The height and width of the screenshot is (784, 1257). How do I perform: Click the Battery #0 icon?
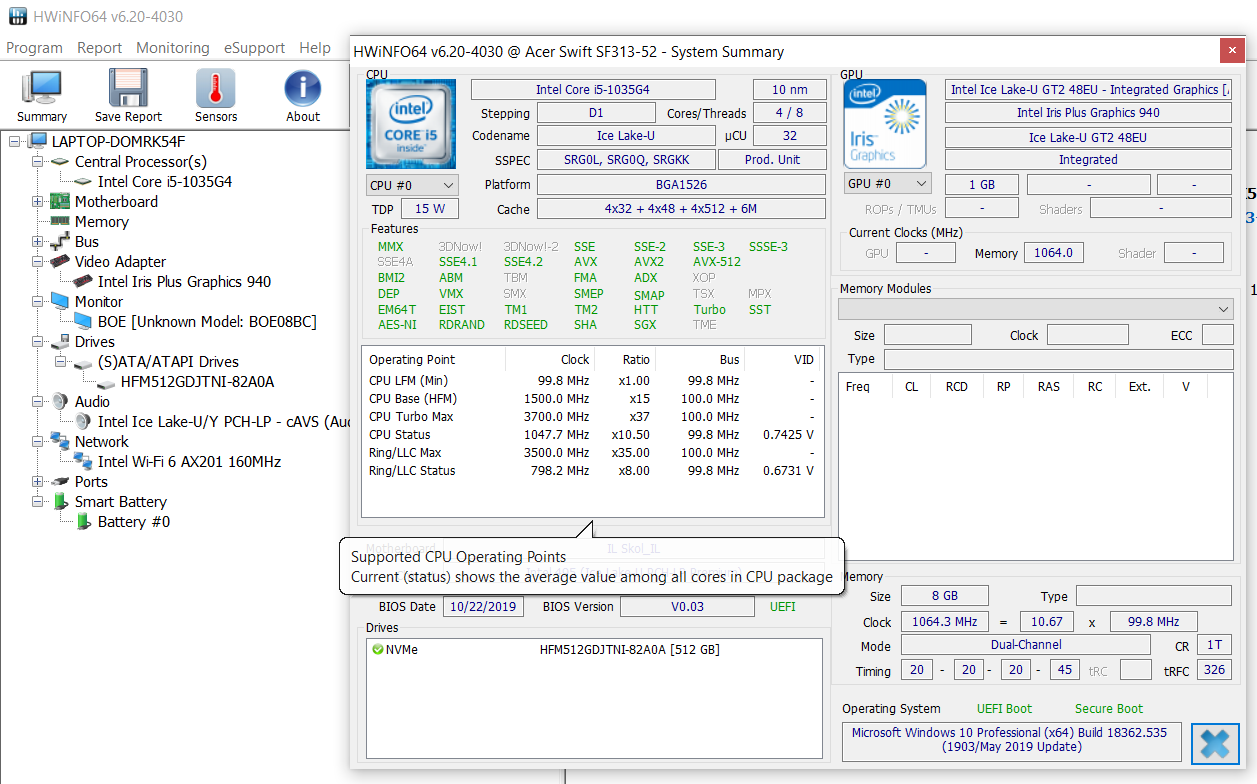click(x=85, y=521)
